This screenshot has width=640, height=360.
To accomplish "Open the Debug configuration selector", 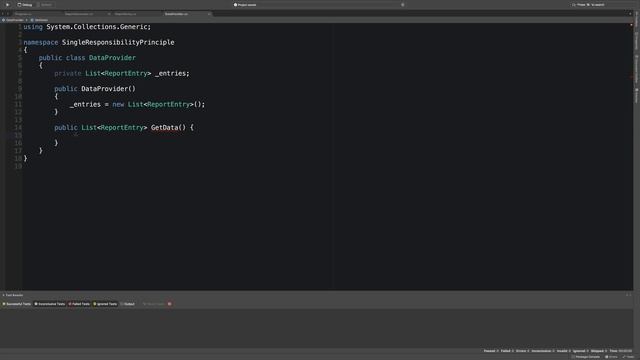I will click(25, 5).
